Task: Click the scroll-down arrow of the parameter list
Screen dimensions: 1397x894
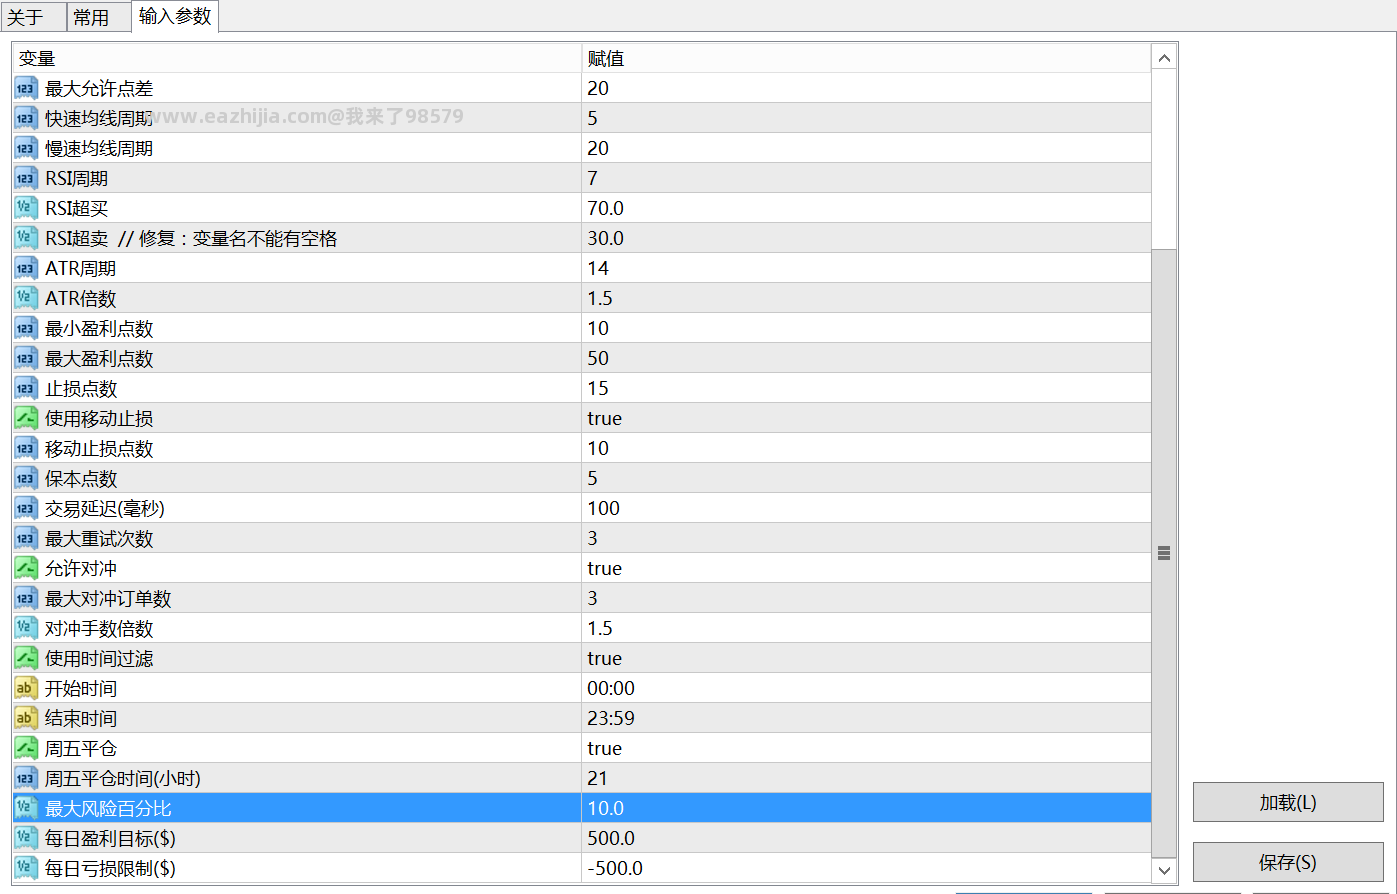Action: pos(1164,870)
